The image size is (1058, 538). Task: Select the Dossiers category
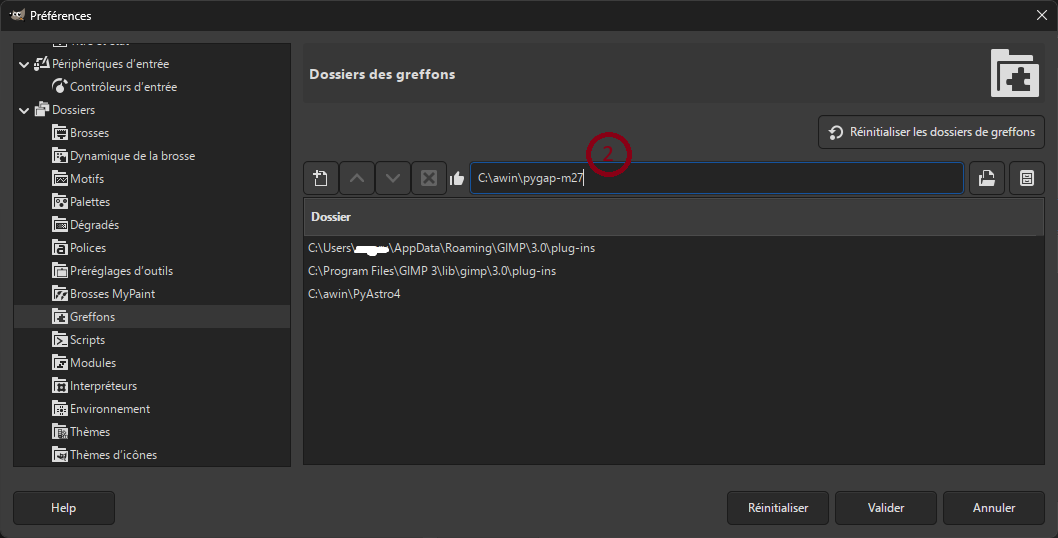pyautogui.click(x=74, y=110)
